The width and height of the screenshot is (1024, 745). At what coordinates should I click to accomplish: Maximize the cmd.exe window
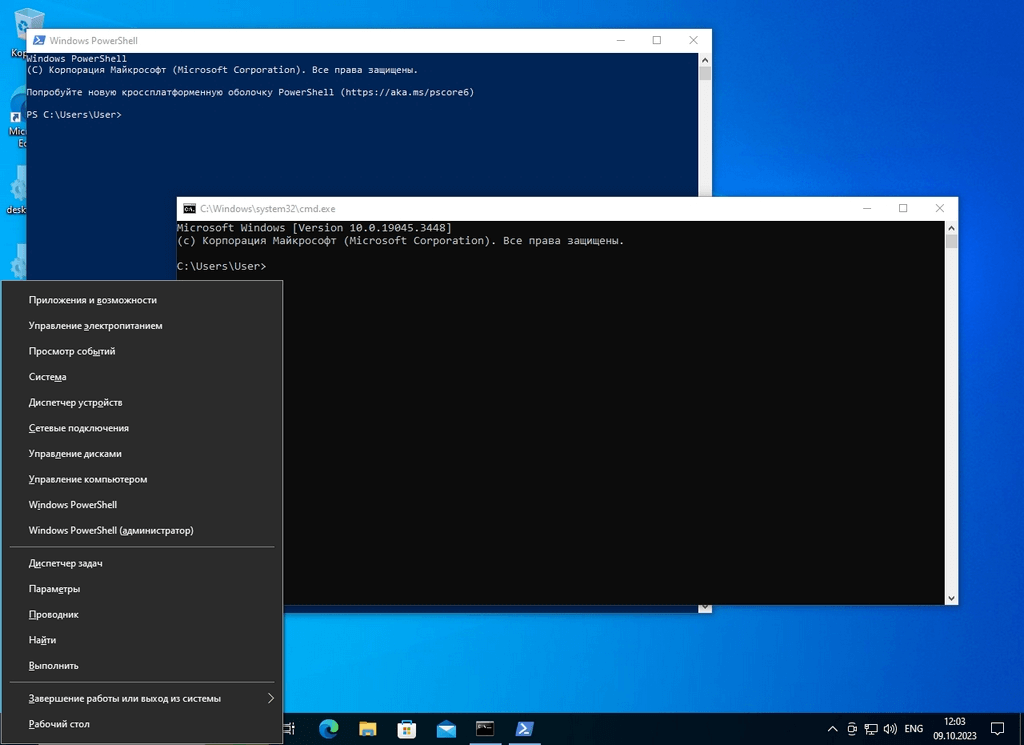tap(903, 208)
